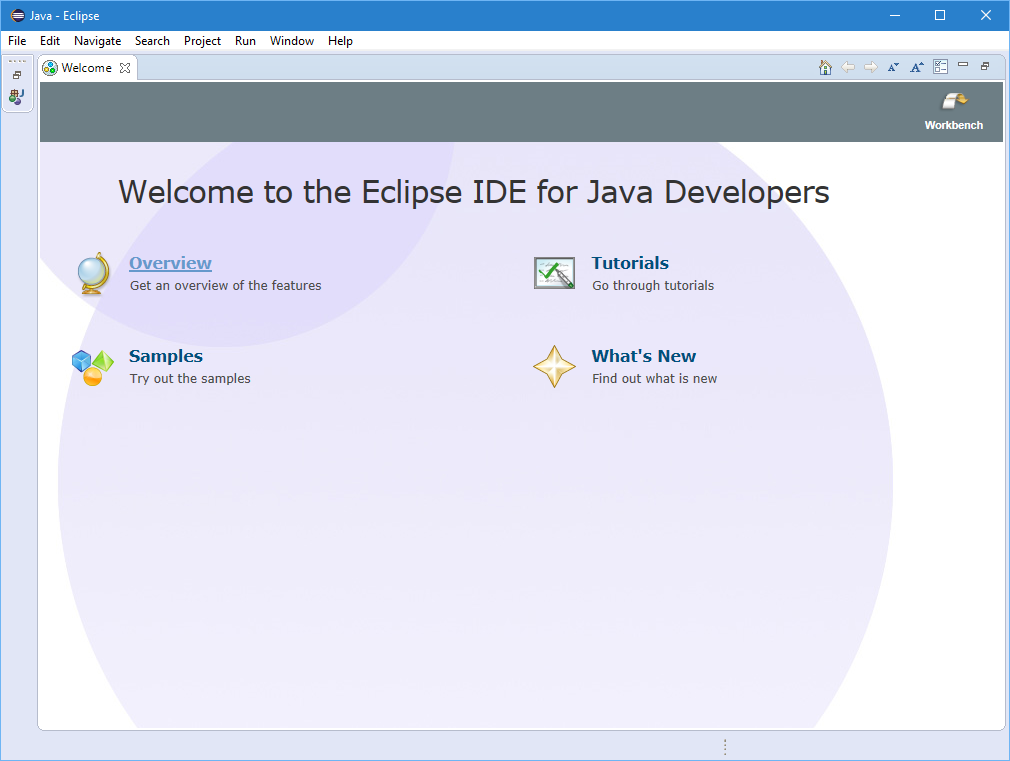This screenshot has height=761, width=1010.
Task: Click the Navigate Forward arrow icon
Action: tap(871, 67)
